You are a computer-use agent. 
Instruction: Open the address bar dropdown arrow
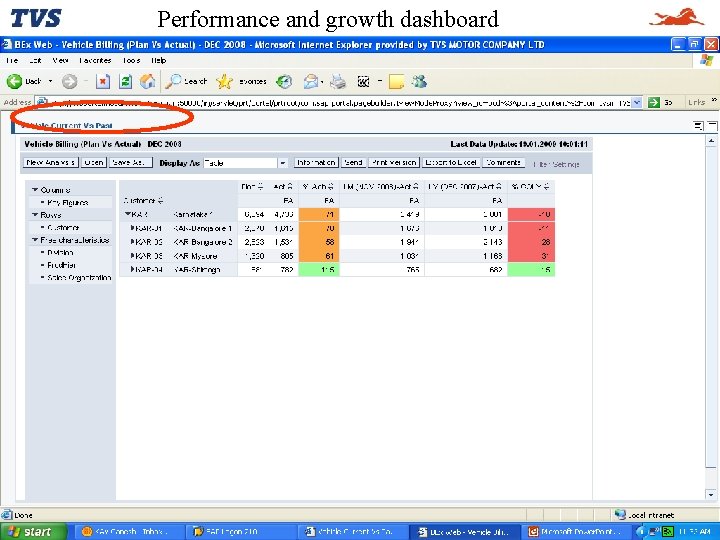[637, 102]
